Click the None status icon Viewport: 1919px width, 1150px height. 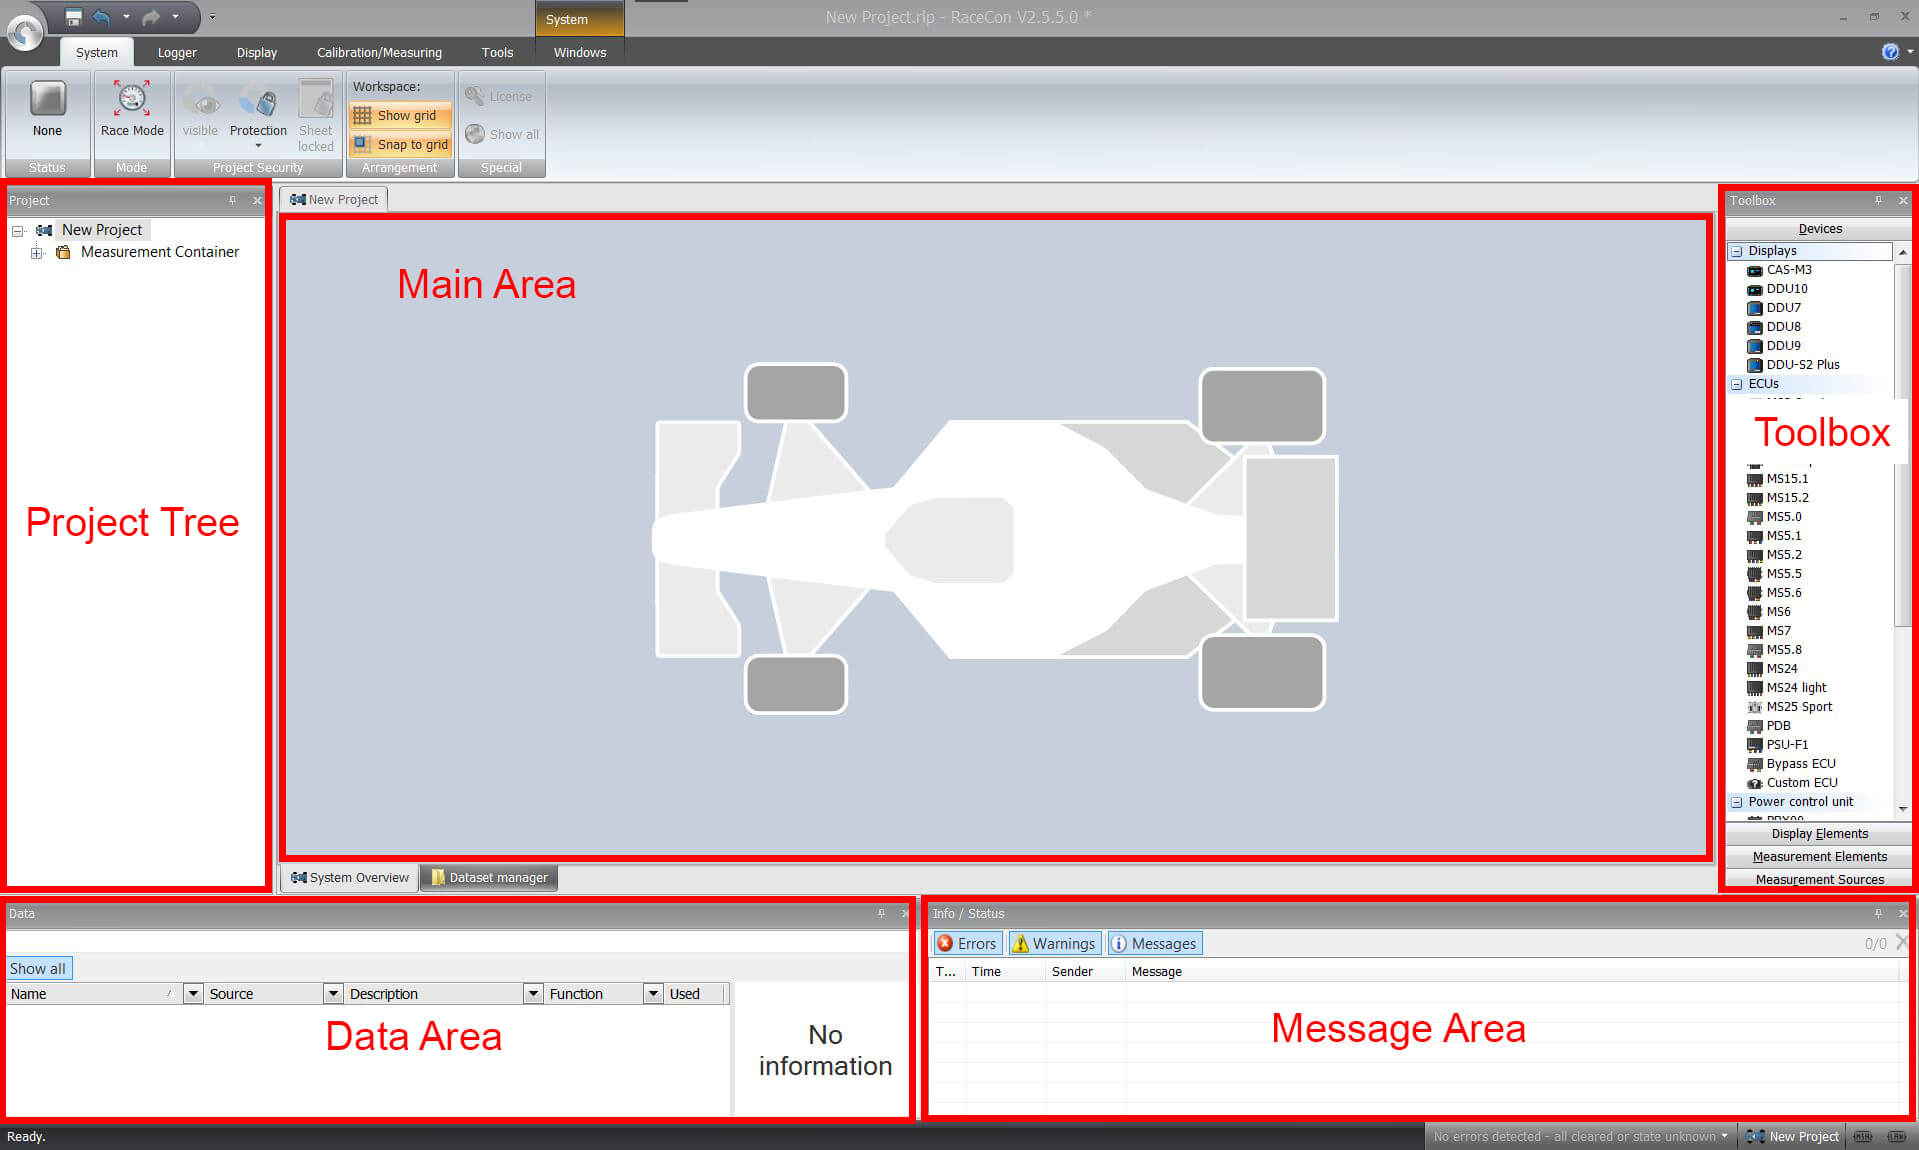pyautogui.click(x=47, y=100)
